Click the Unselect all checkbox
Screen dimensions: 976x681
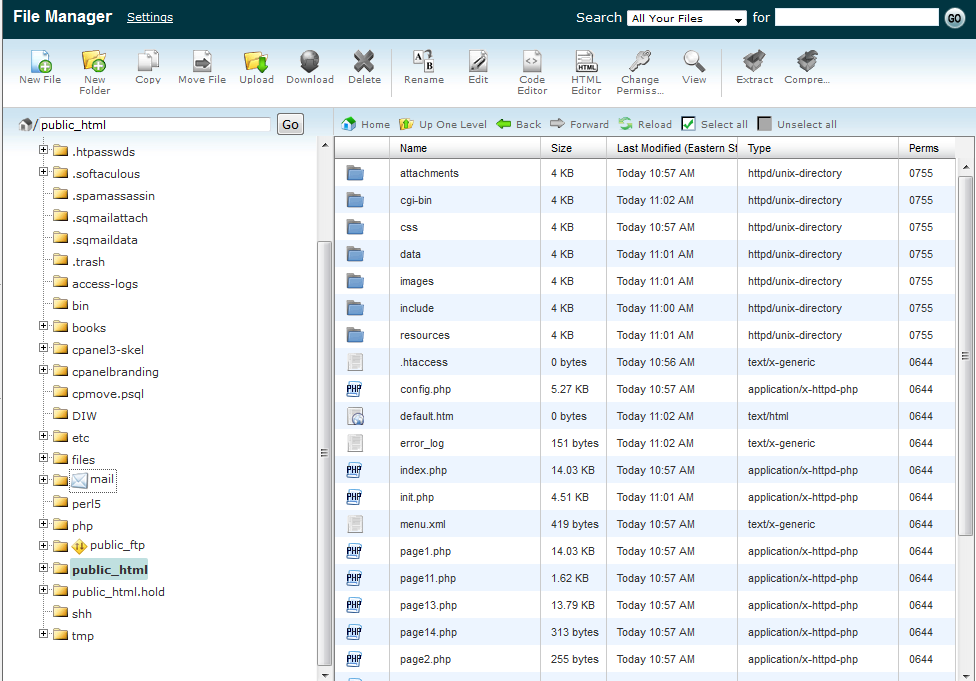pyautogui.click(x=765, y=124)
